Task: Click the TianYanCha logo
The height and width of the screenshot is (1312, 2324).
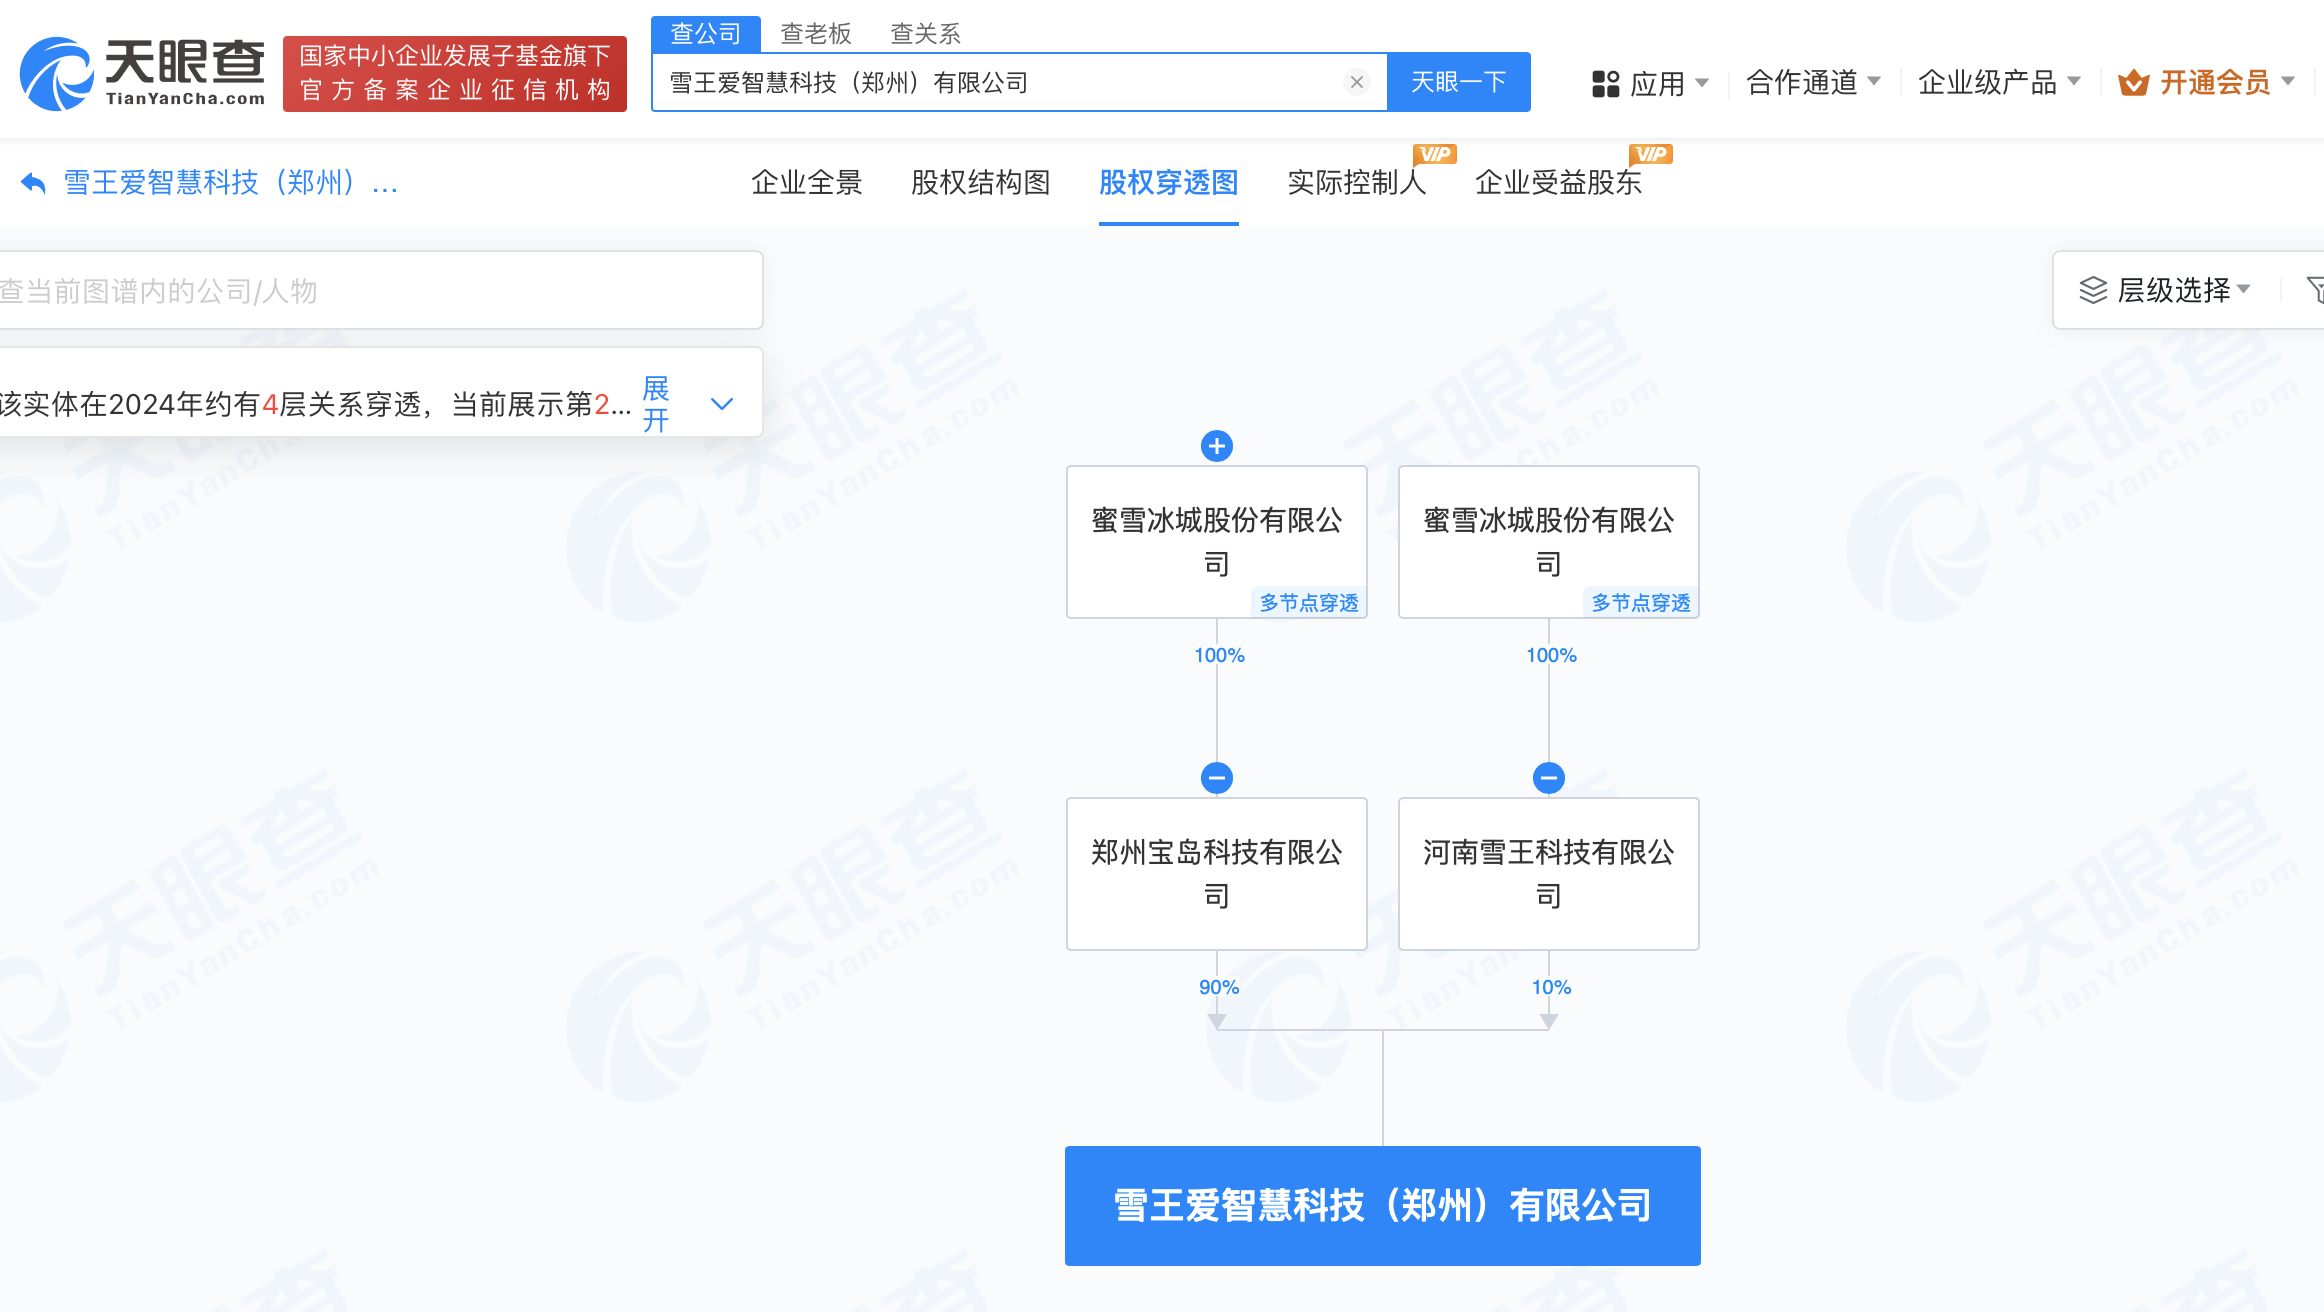Action: (x=143, y=74)
